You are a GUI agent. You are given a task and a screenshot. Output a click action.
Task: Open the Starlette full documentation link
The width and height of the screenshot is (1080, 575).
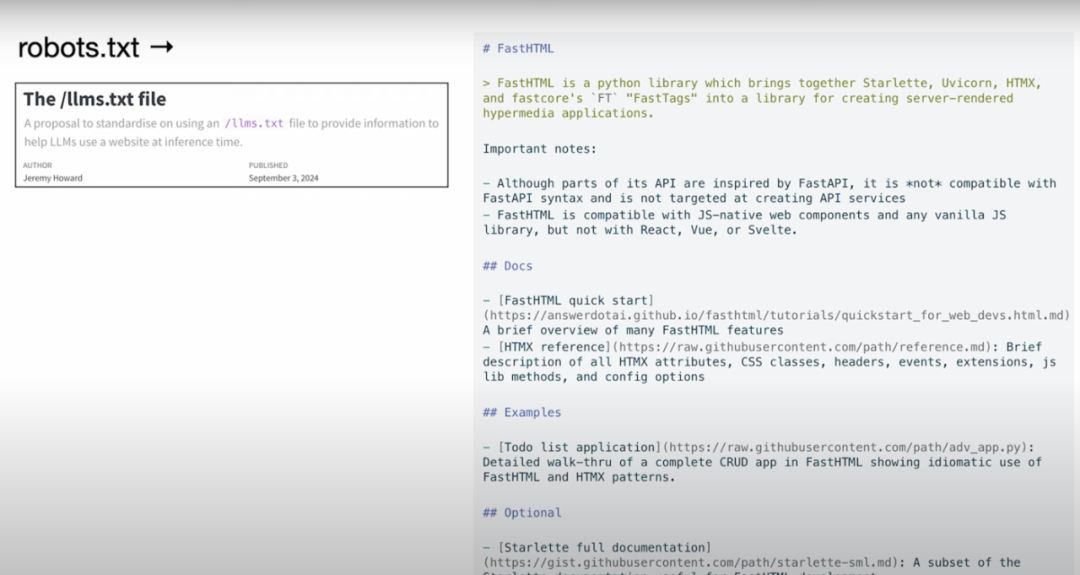click(x=605, y=547)
